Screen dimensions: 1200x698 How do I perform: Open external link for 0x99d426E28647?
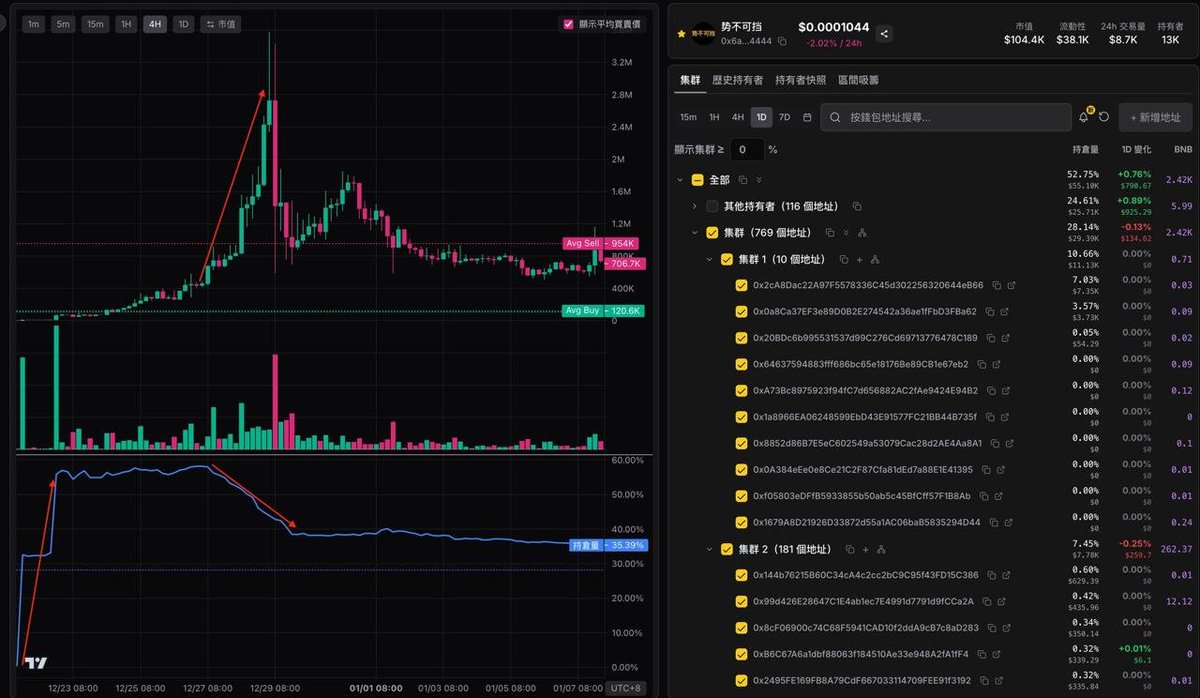pos(1002,601)
